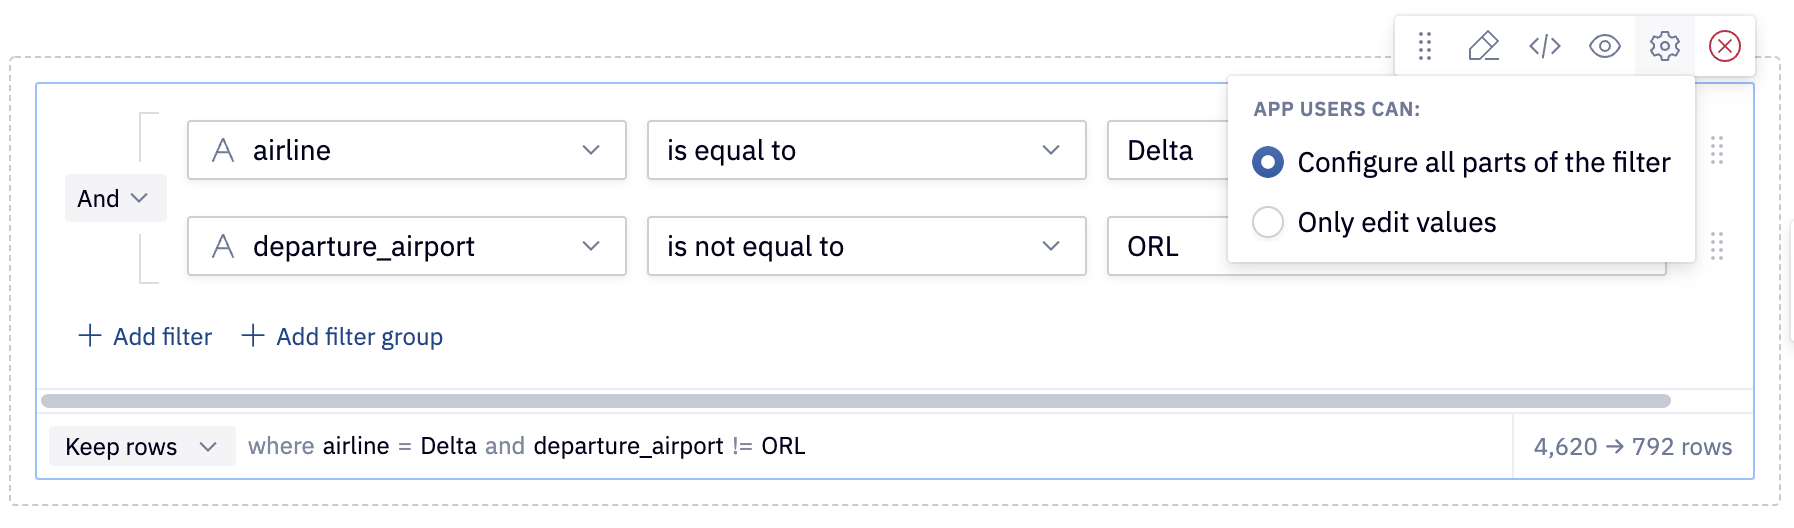Select the Only edit values option
This screenshot has width=1794, height=528.
(x=1268, y=222)
